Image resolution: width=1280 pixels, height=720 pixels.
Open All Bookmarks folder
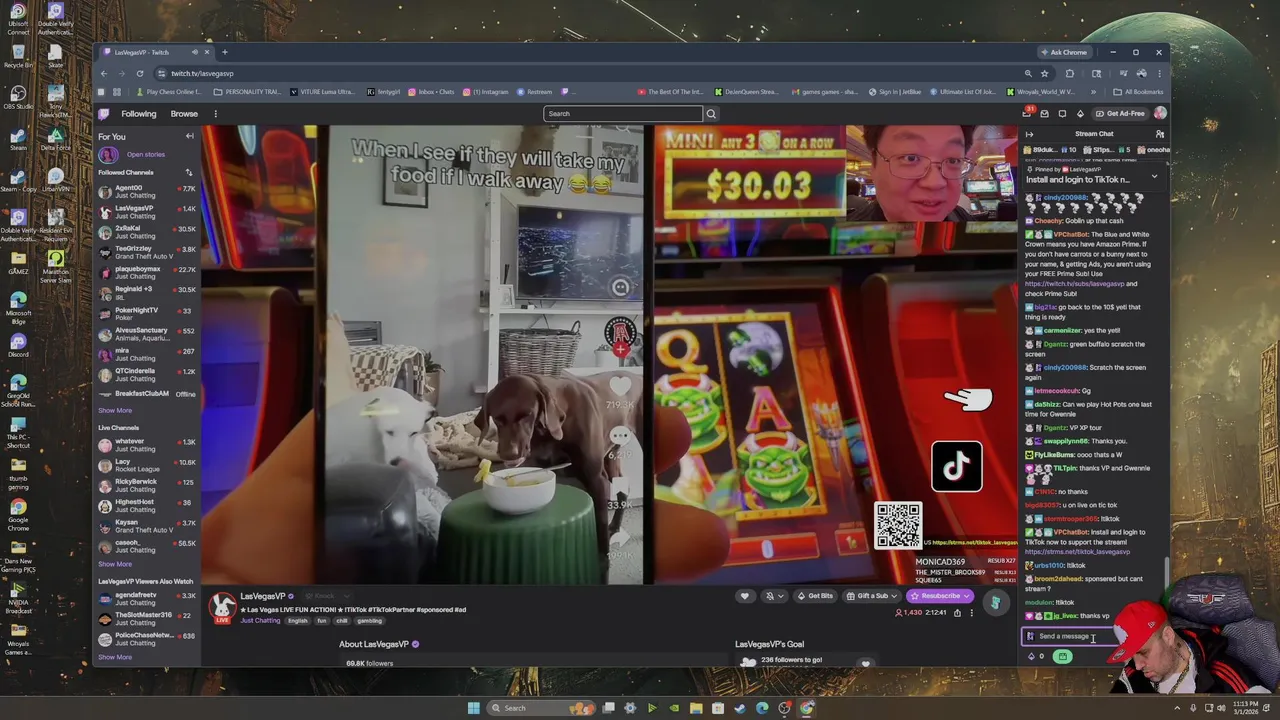[1138, 92]
